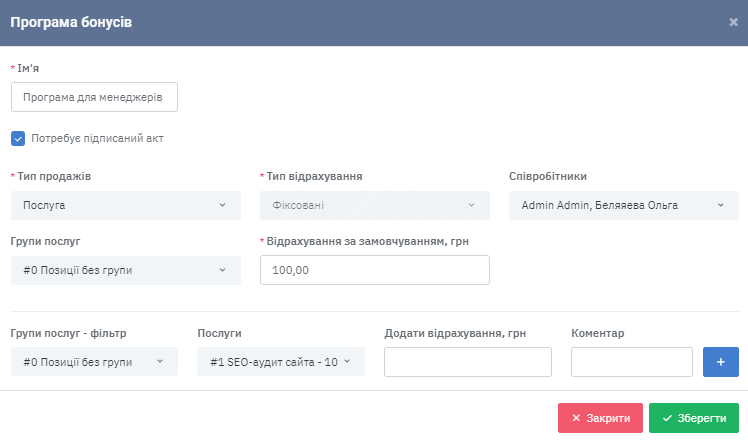Click the 'Ім'я' name input field
The height and width of the screenshot is (443, 748).
[94, 97]
